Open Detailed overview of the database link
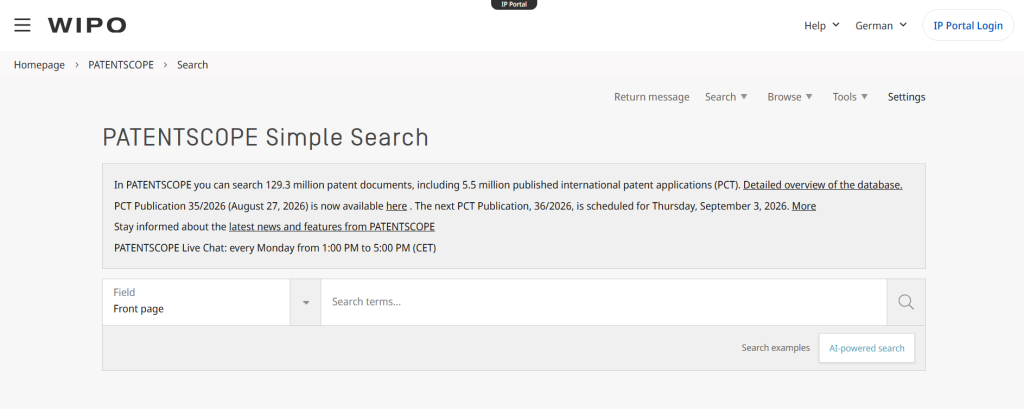Screen dimensions: 1024x409 (x=823, y=185)
